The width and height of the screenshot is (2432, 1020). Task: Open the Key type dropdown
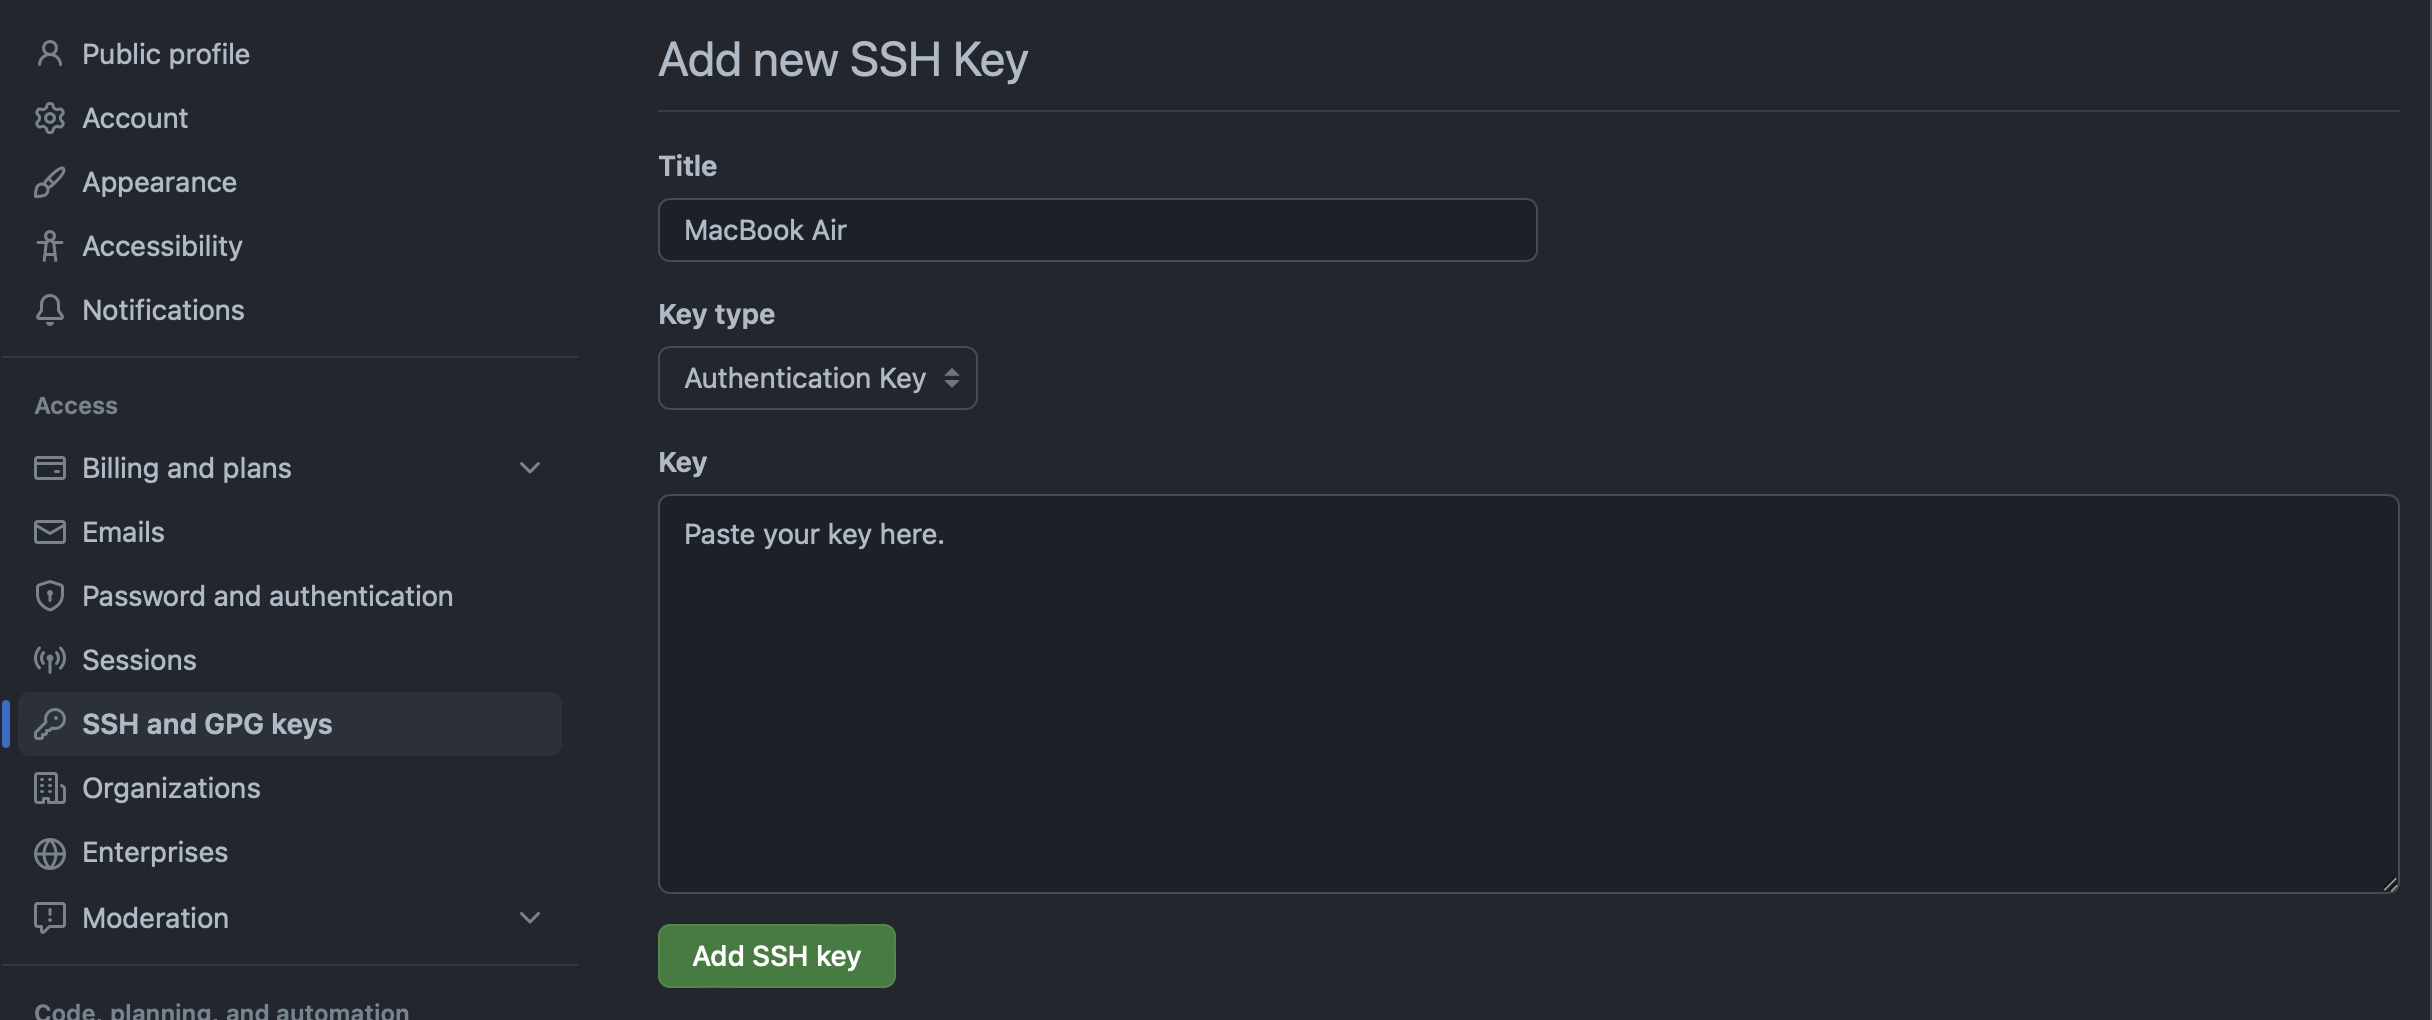pyautogui.click(x=816, y=378)
